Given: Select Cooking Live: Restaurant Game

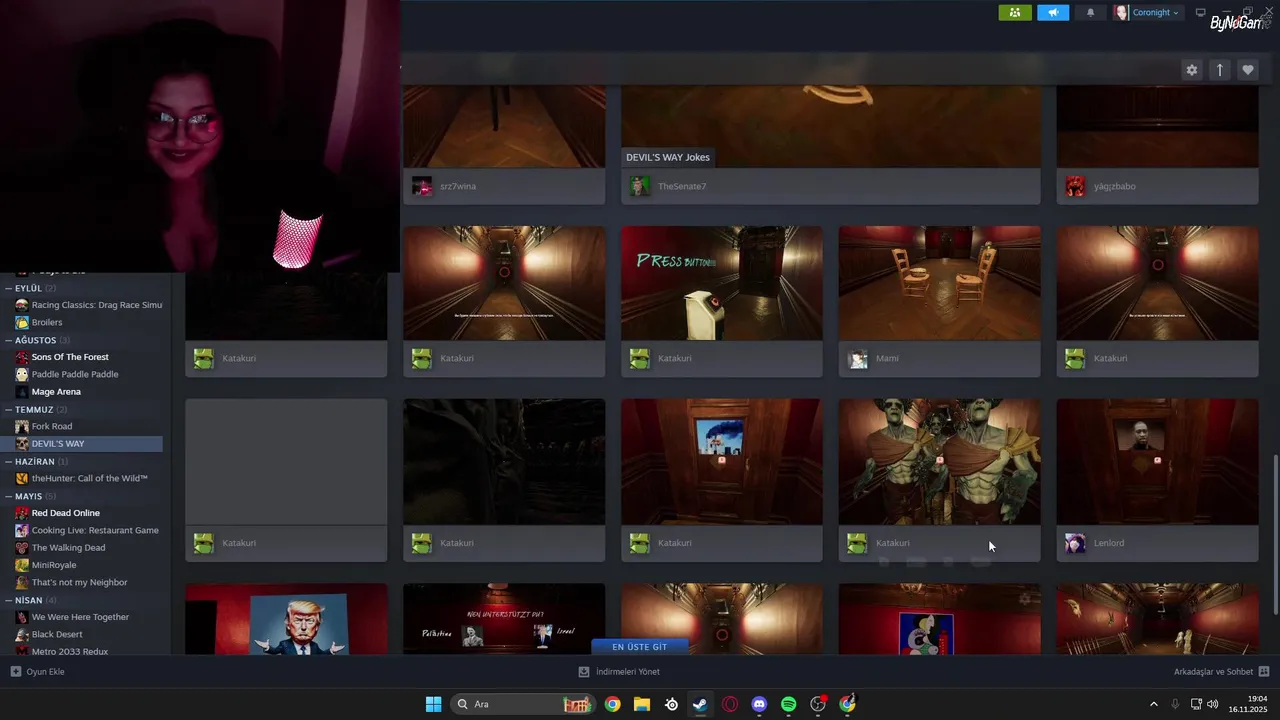Looking at the screenshot, I should (x=88, y=530).
